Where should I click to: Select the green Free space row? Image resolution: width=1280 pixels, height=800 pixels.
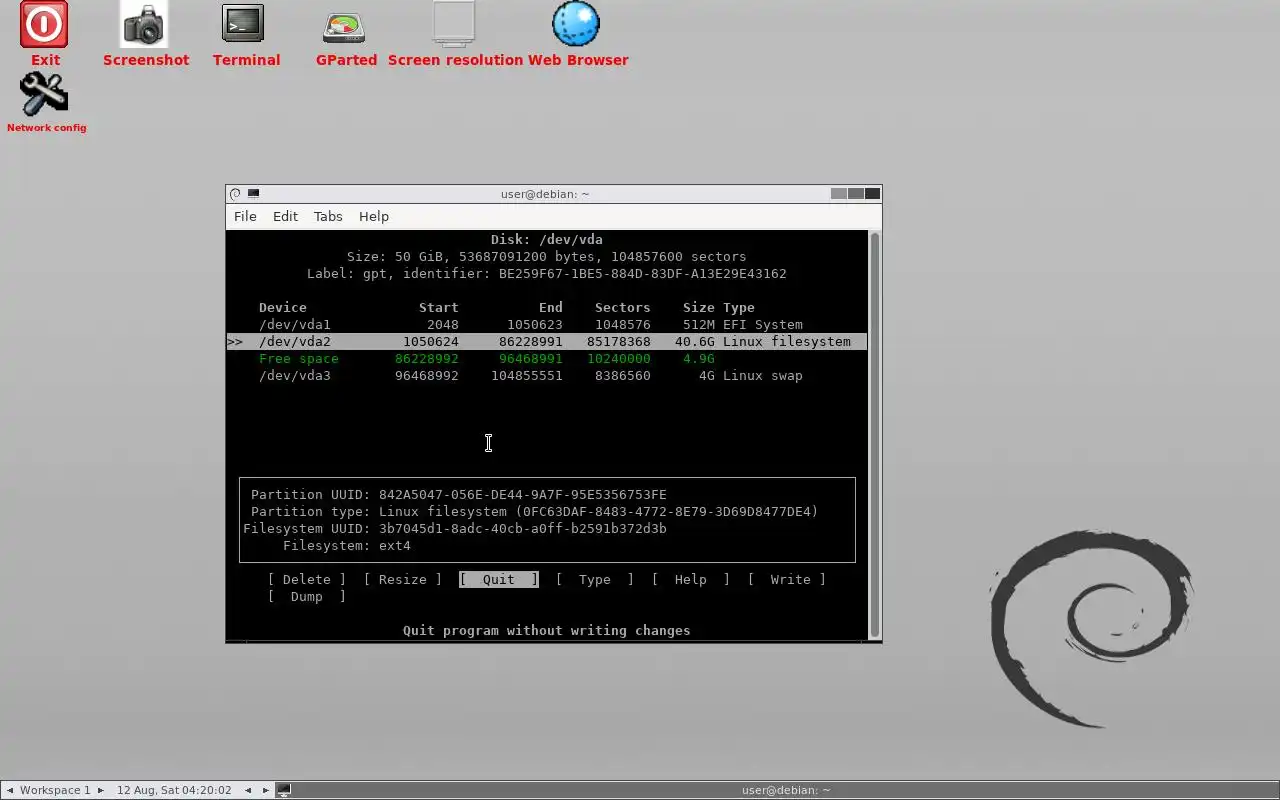click(x=547, y=359)
